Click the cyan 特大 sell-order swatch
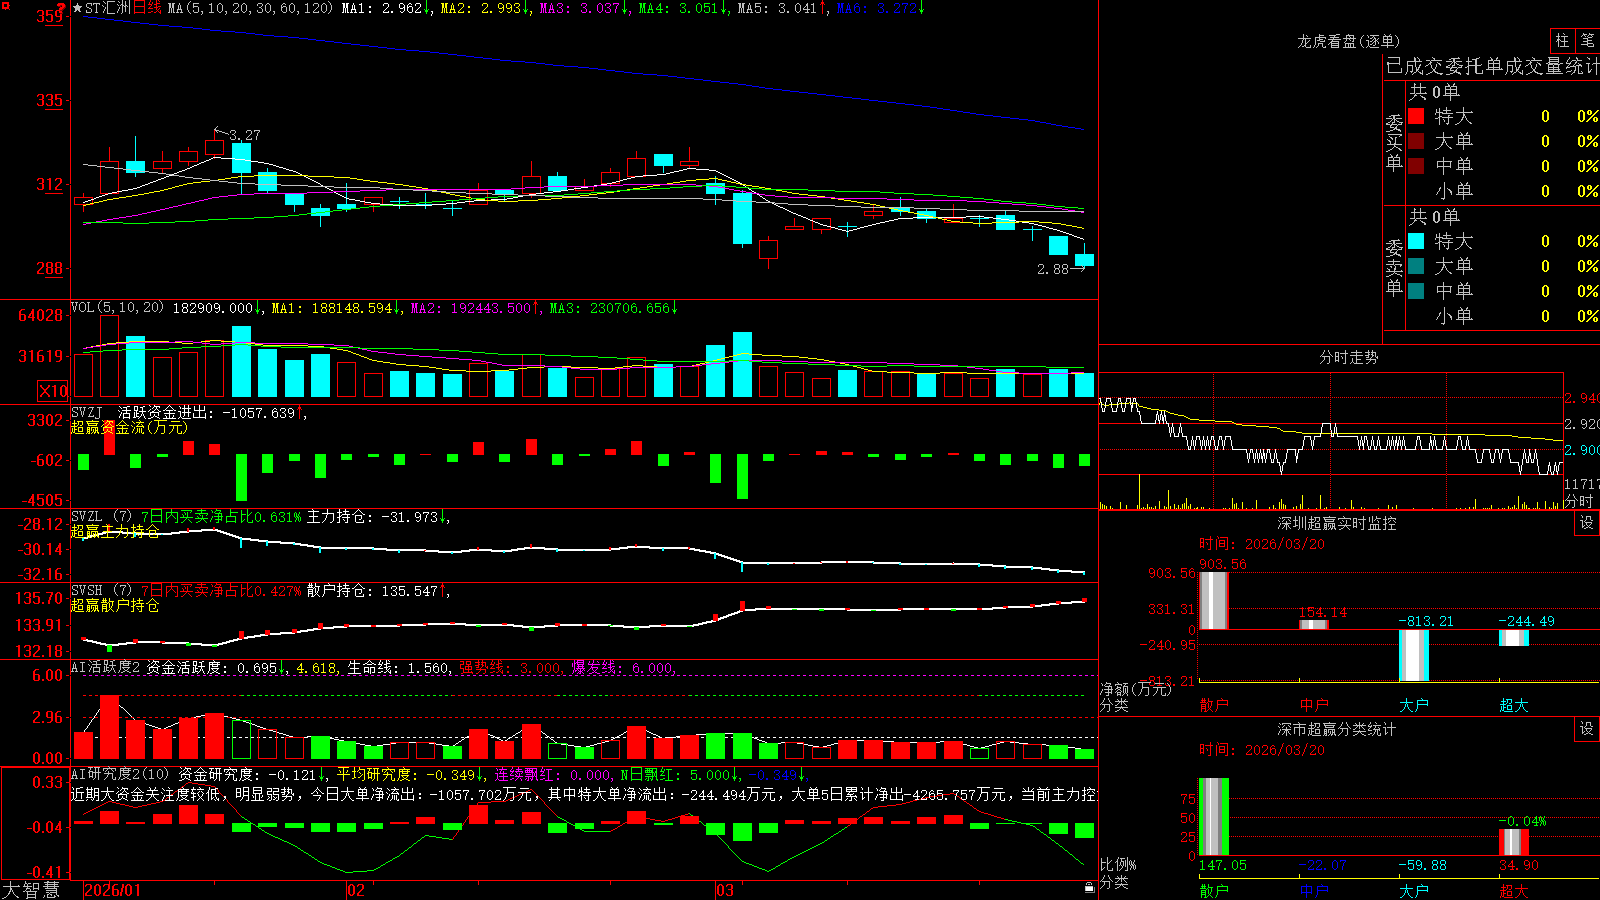 coord(1416,241)
